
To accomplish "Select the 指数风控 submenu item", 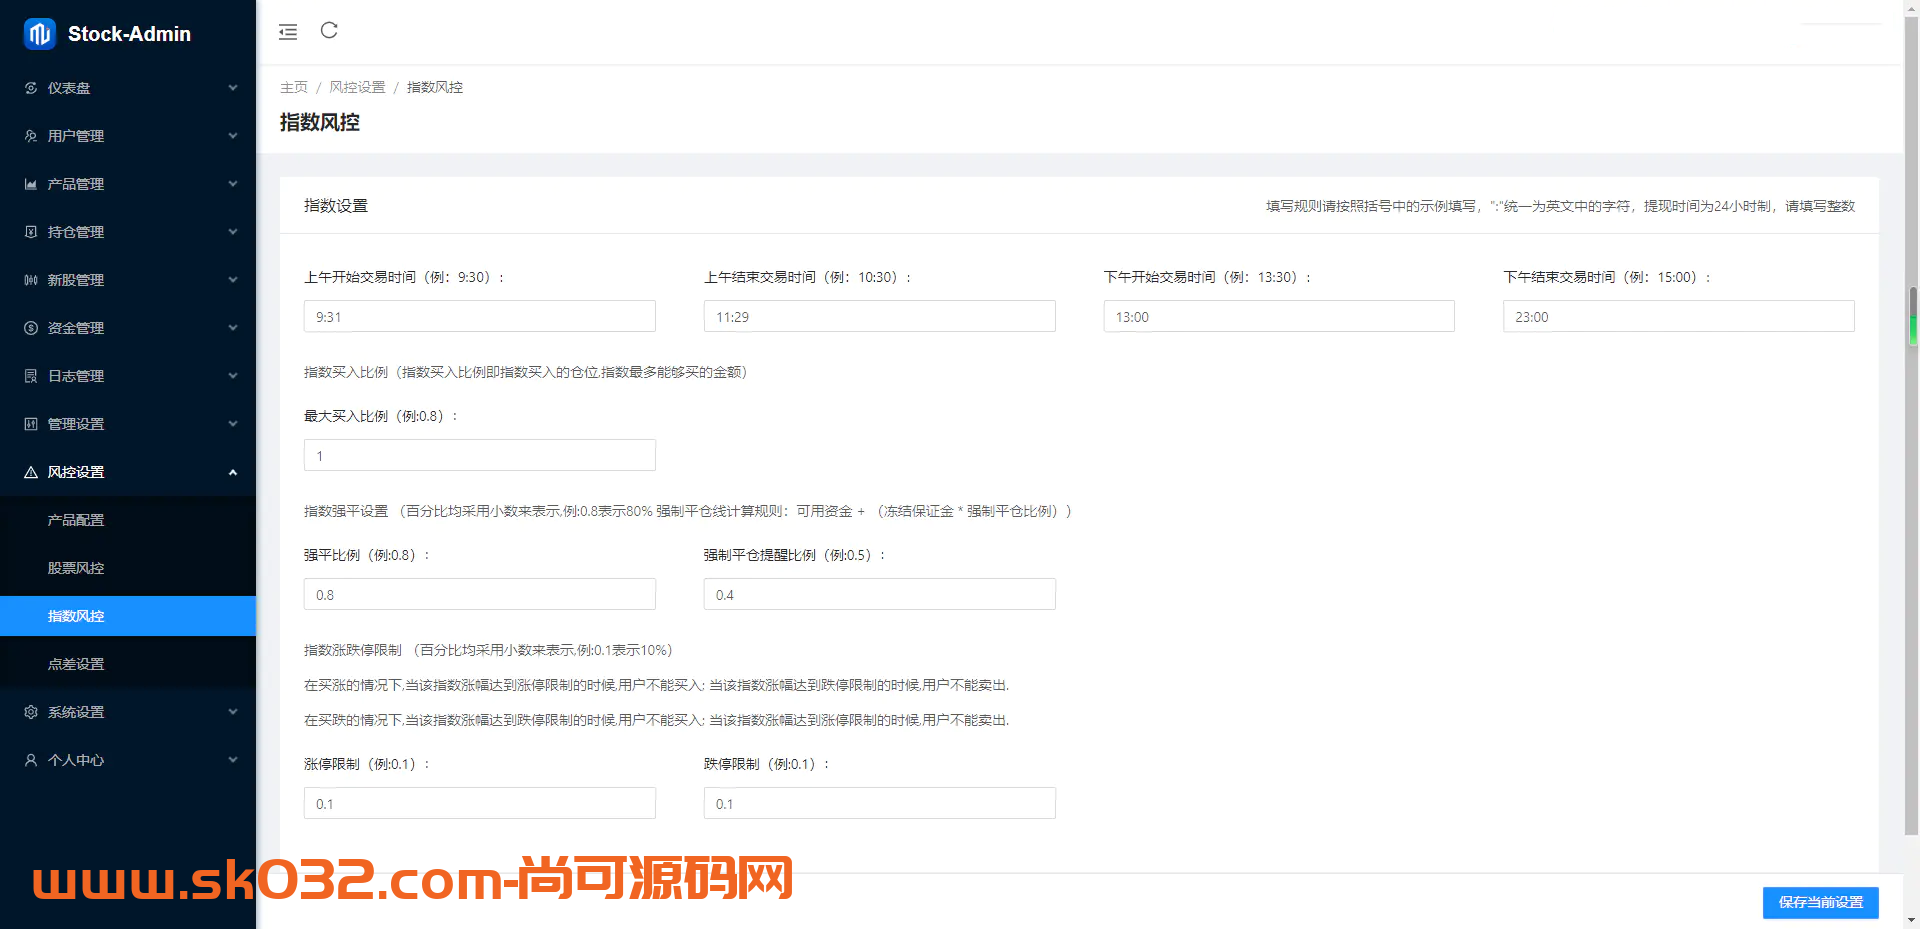I will point(128,616).
